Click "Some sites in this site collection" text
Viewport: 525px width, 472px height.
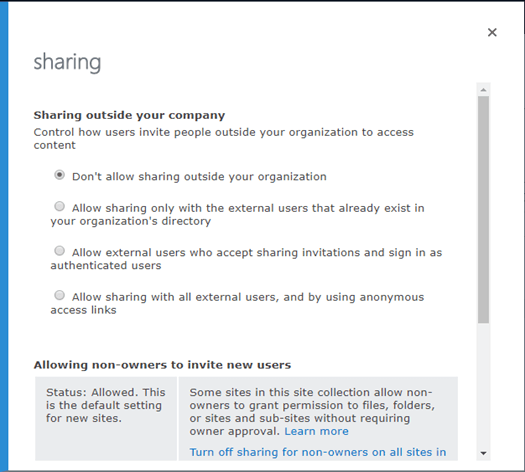point(312,411)
